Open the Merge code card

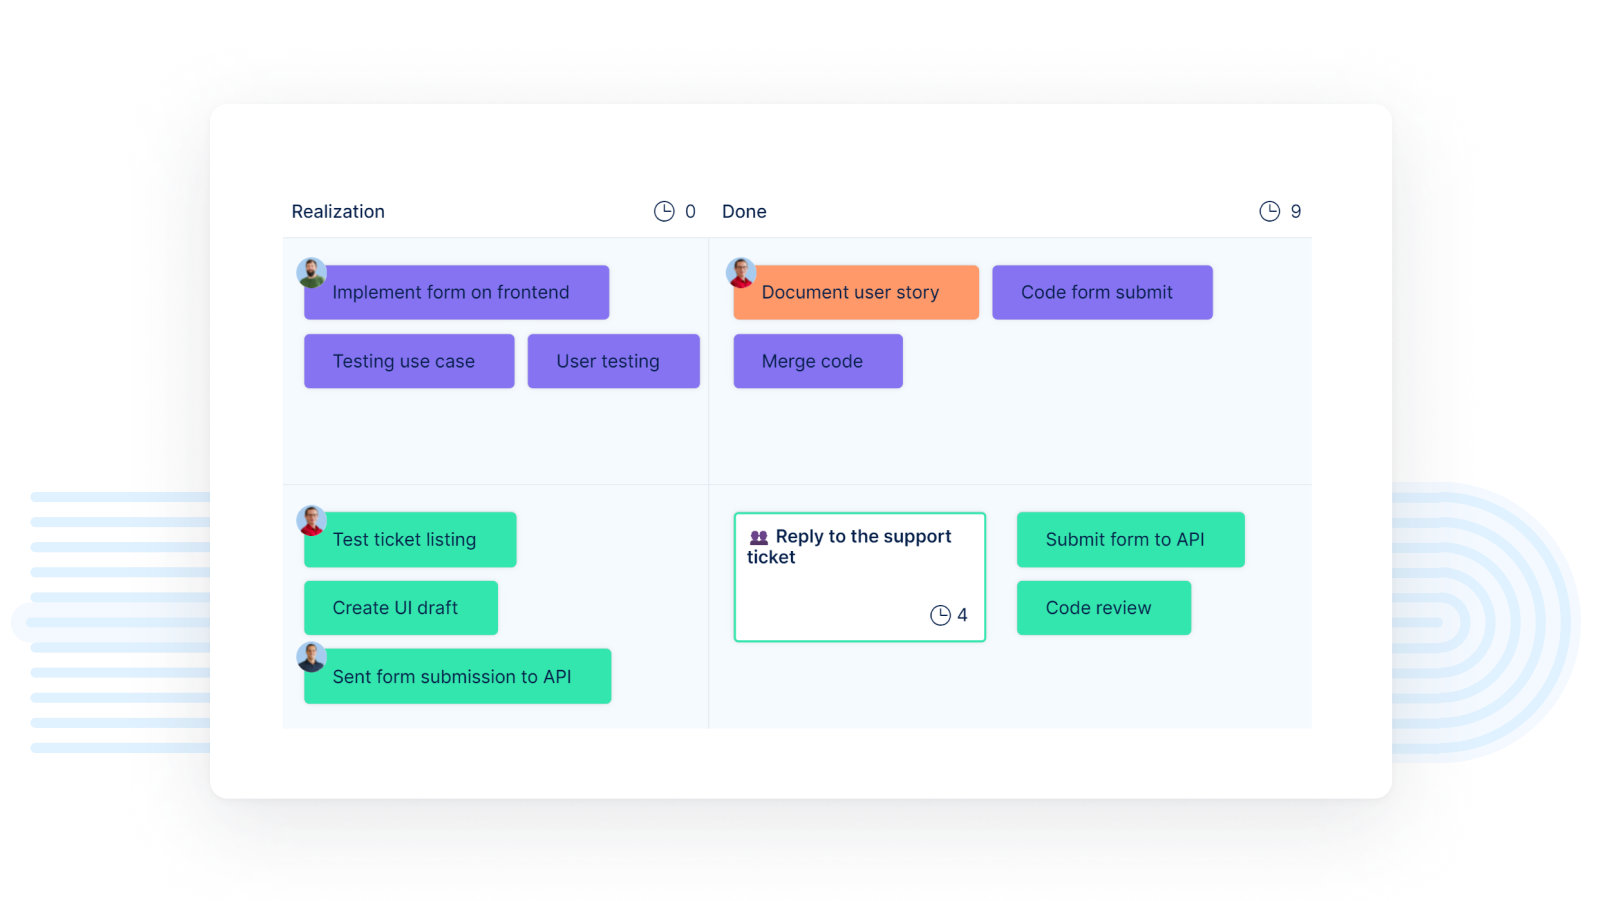(x=817, y=361)
